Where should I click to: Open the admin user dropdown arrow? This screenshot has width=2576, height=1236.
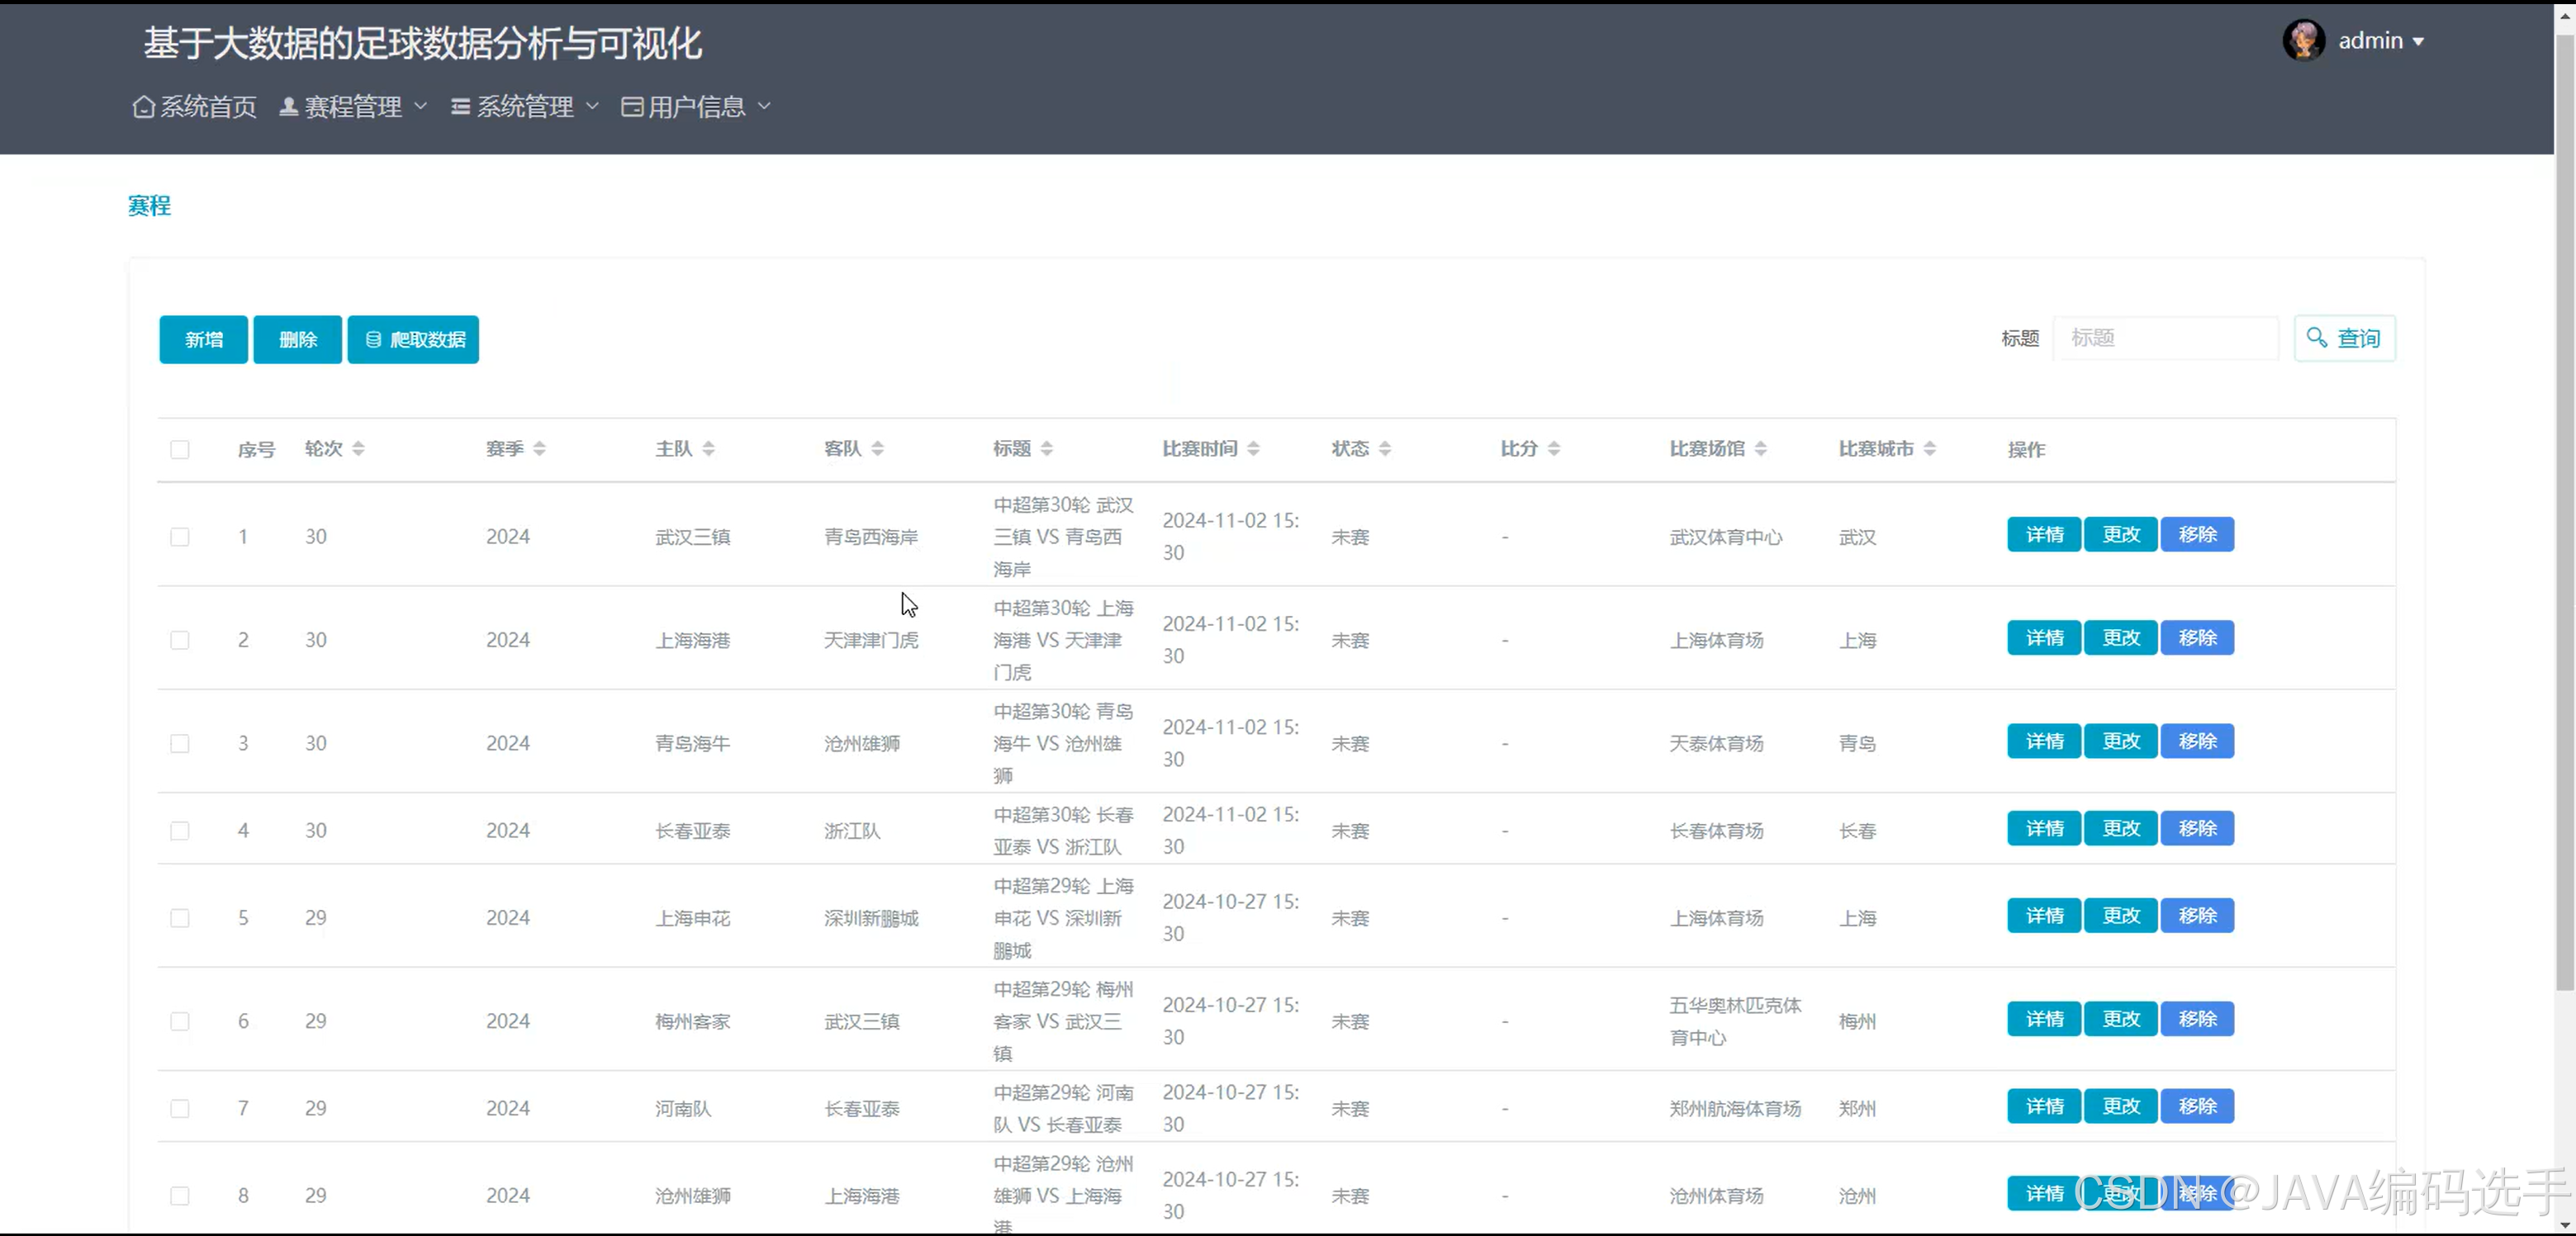tap(2418, 42)
